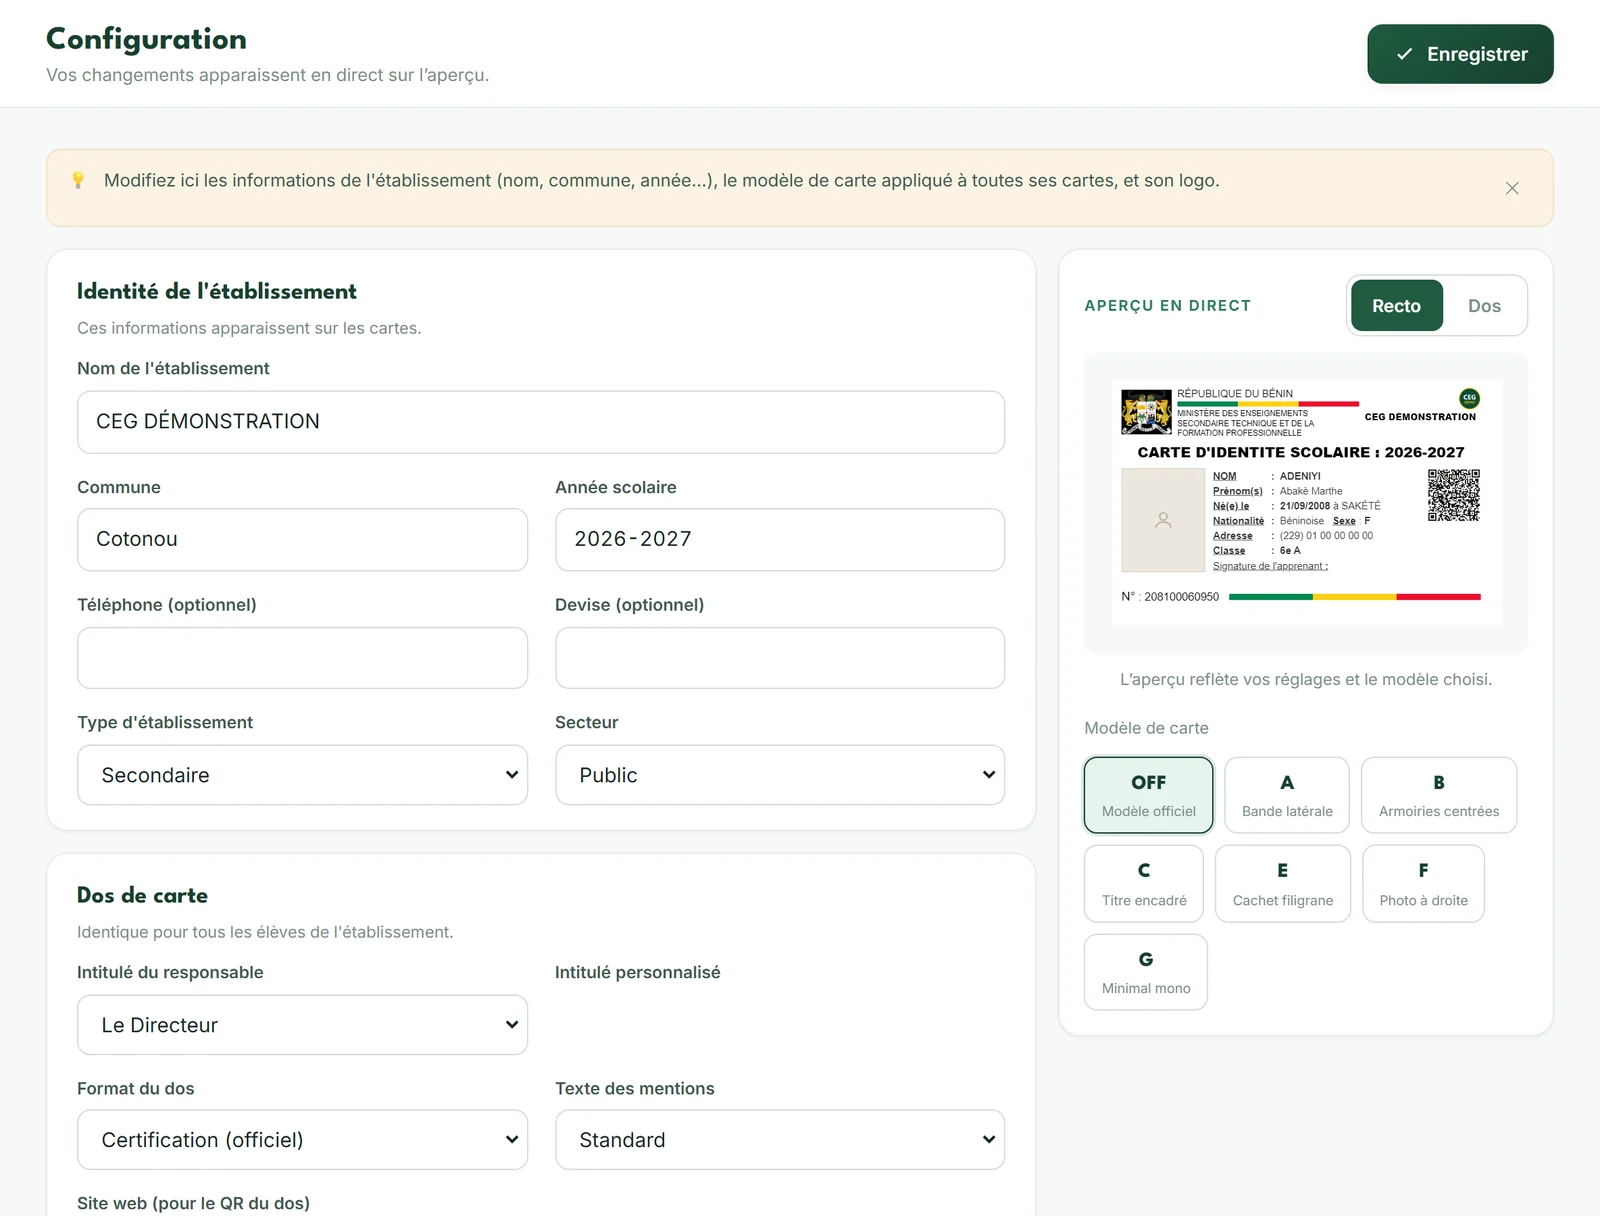Viewport: 1600px width, 1216px height.
Task: Click 'Site web (pour le QR du dos)' label
Action: (x=193, y=1203)
